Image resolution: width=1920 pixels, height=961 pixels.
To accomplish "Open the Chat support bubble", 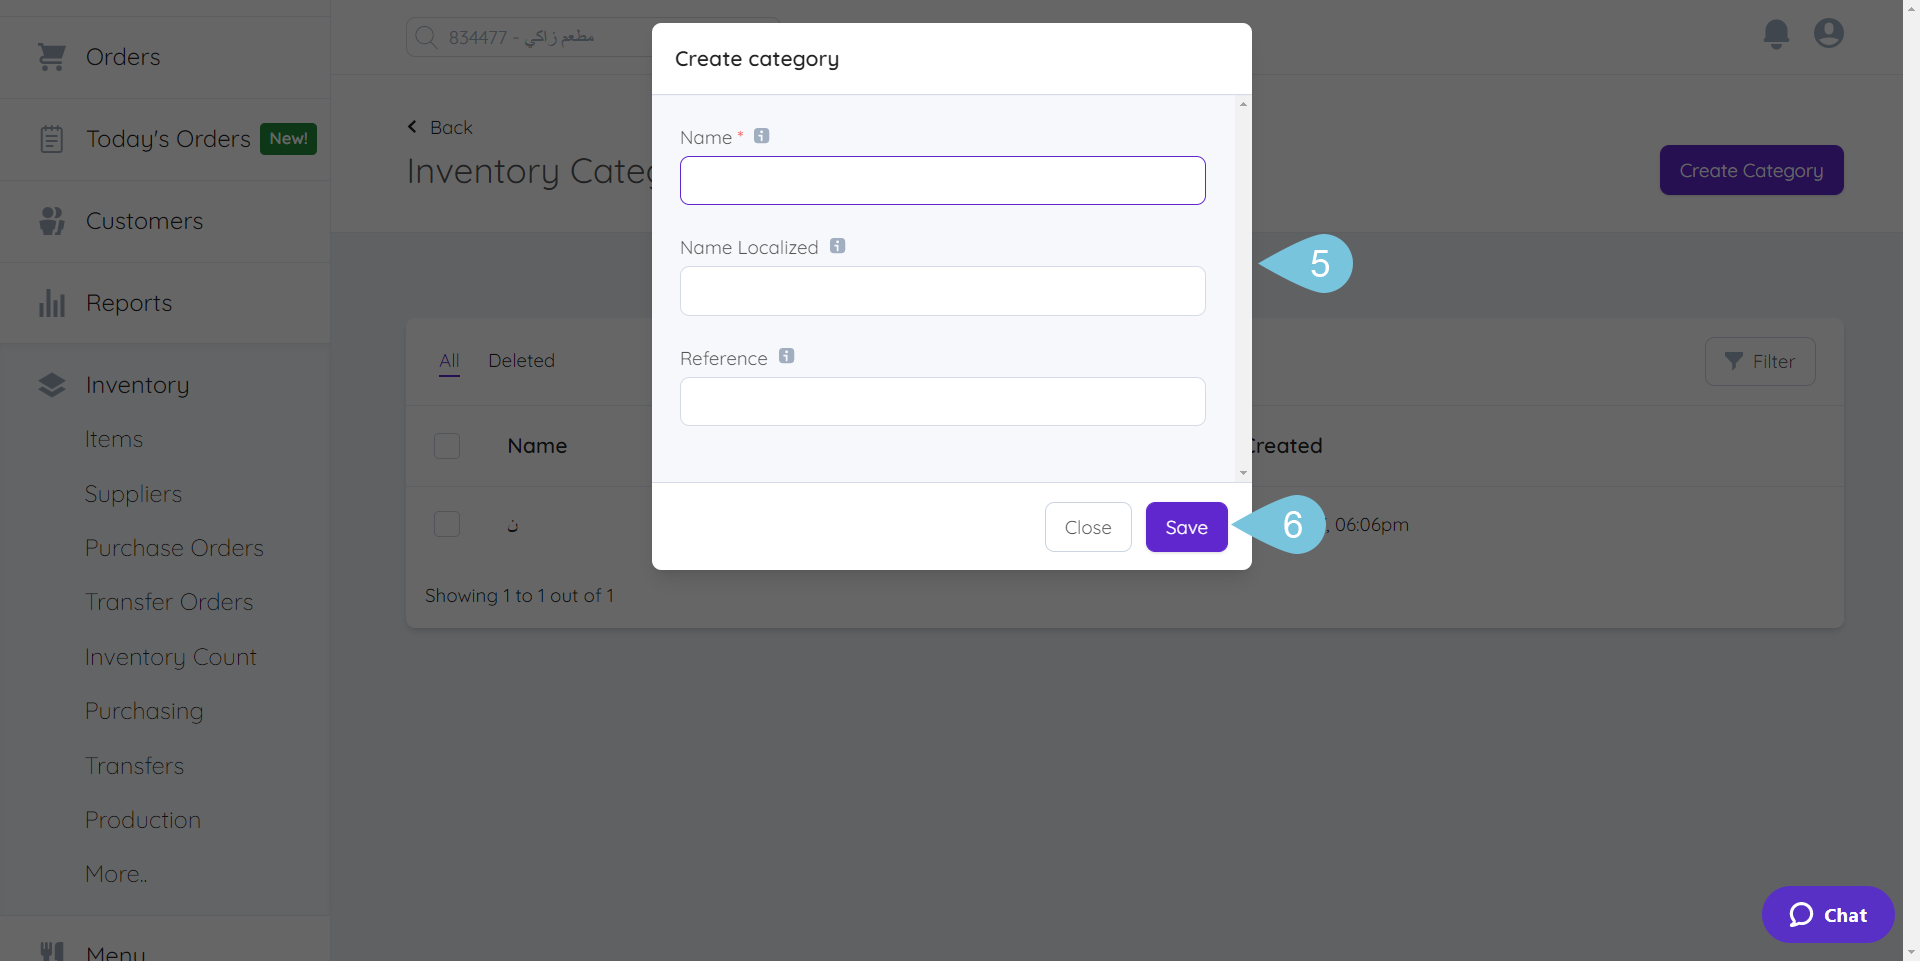I will [x=1827, y=914].
